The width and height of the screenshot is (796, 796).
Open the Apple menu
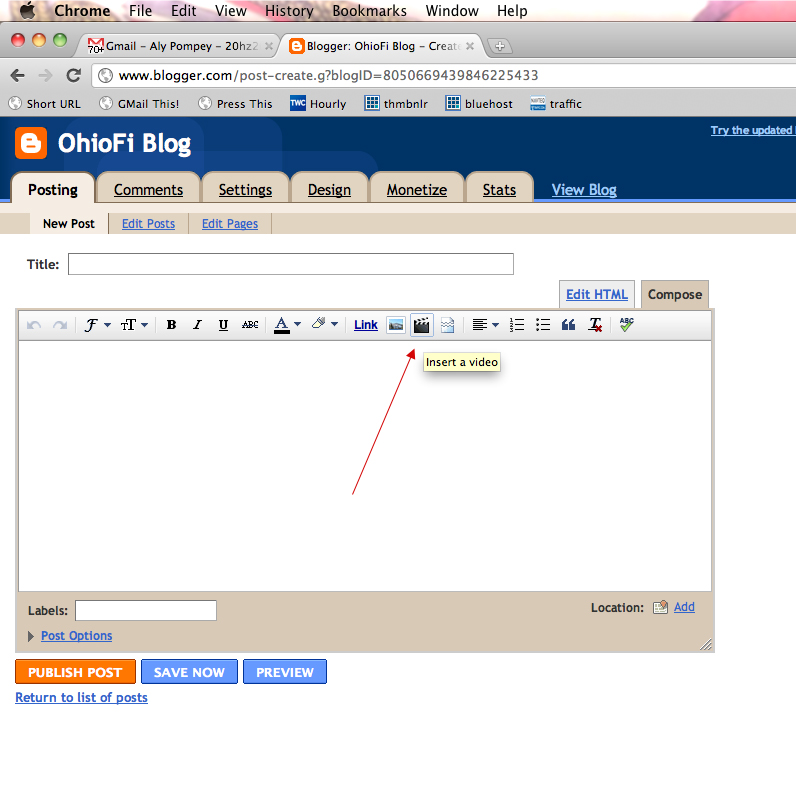(27, 10)
